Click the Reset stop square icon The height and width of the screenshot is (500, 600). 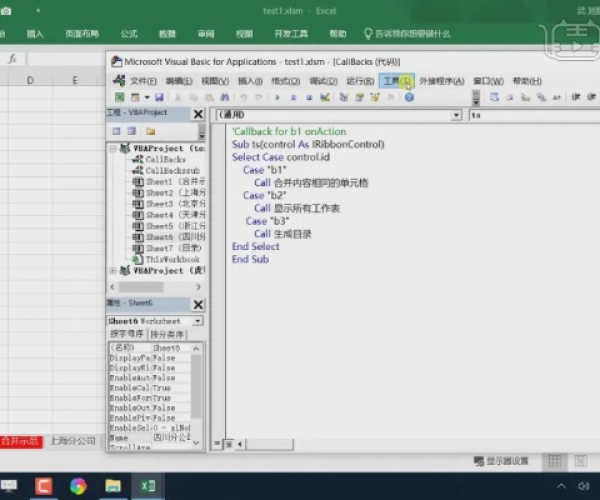tap(309, 97)
